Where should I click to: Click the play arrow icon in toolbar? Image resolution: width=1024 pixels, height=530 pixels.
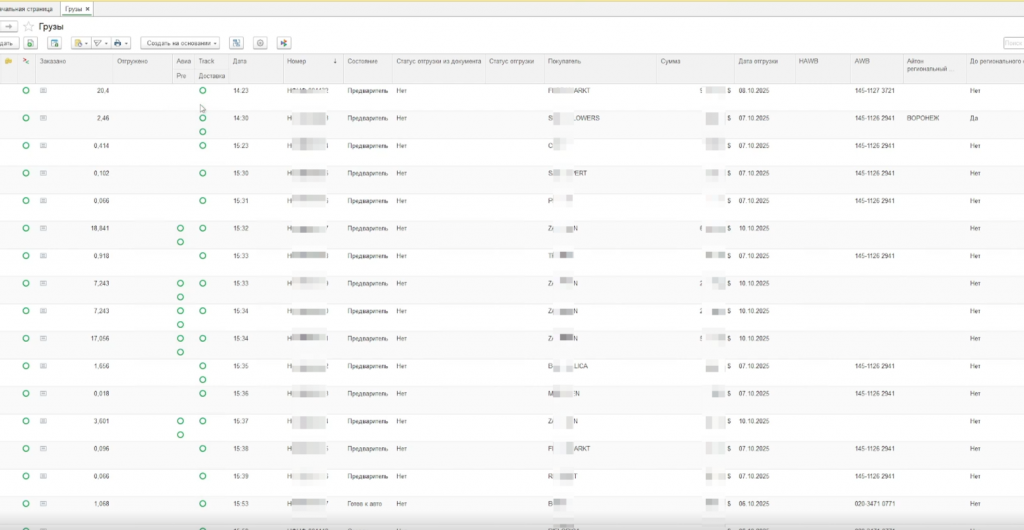pyautogui.click(x=284, y=43)
